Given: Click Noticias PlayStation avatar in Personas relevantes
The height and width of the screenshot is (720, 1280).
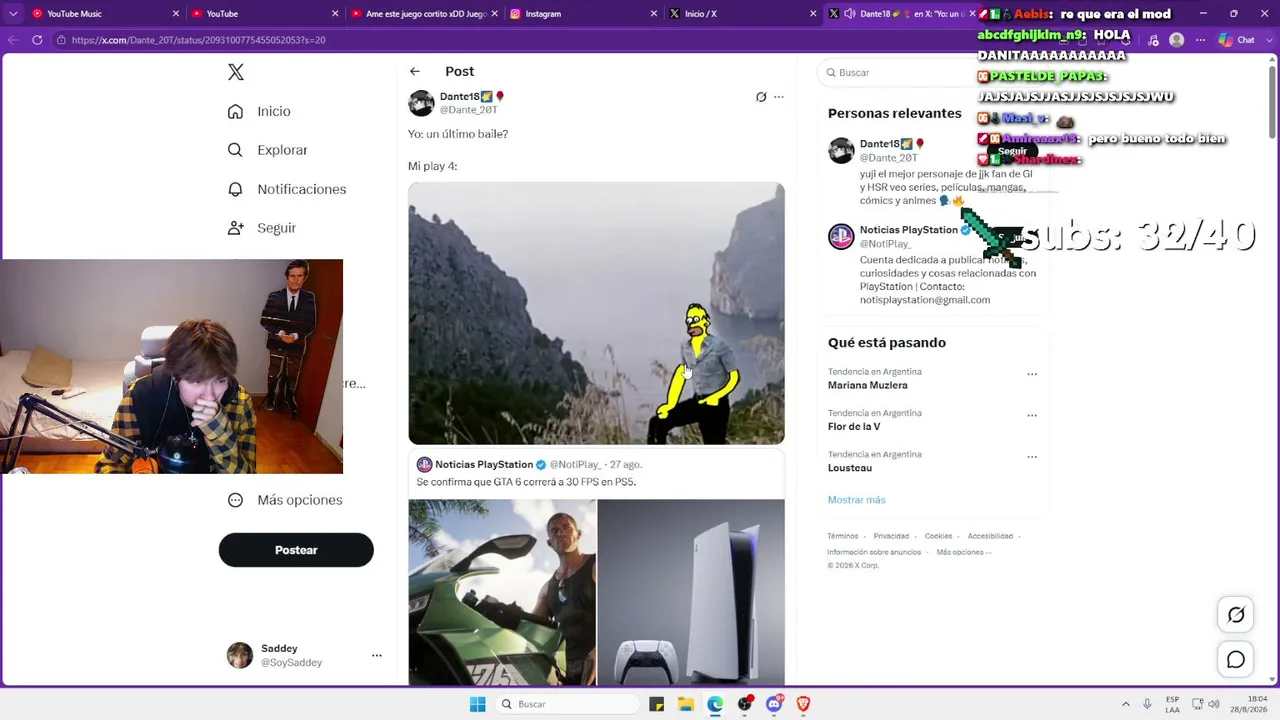Looking at the screenshot, I should click(x=841, y=236).
